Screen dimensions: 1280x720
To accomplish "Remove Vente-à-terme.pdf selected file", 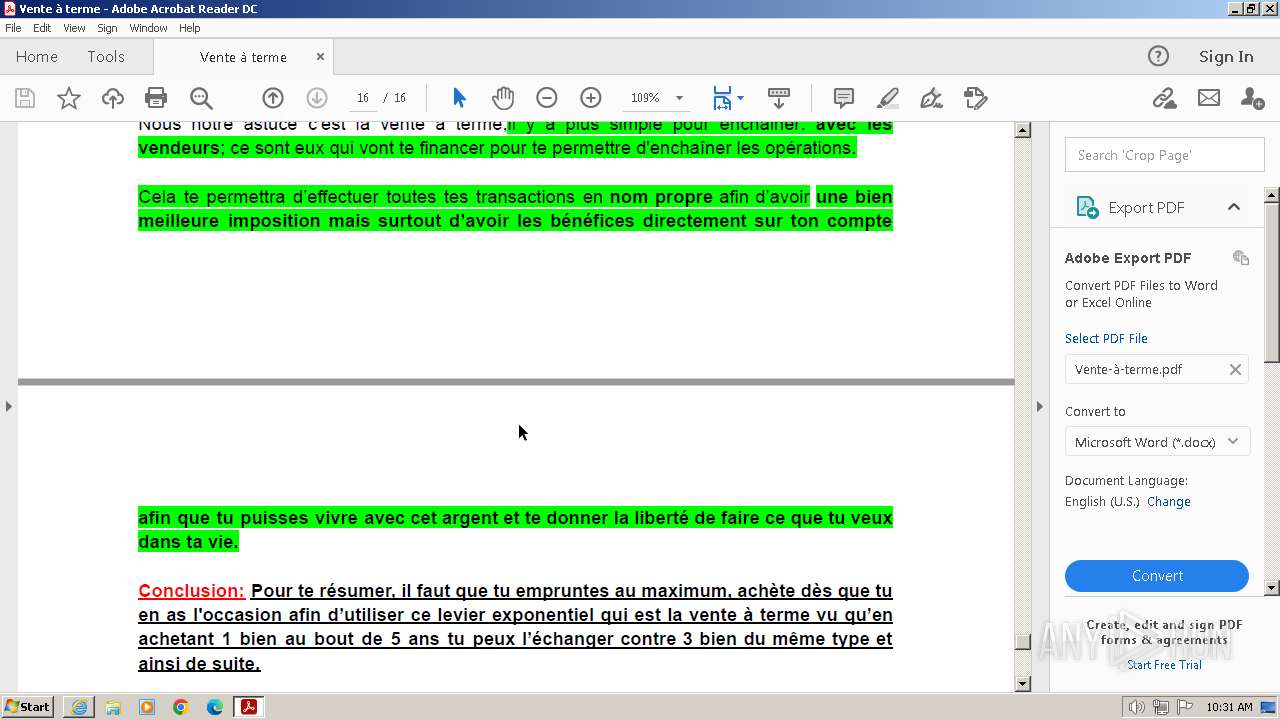I will [x=1235, y=369].
